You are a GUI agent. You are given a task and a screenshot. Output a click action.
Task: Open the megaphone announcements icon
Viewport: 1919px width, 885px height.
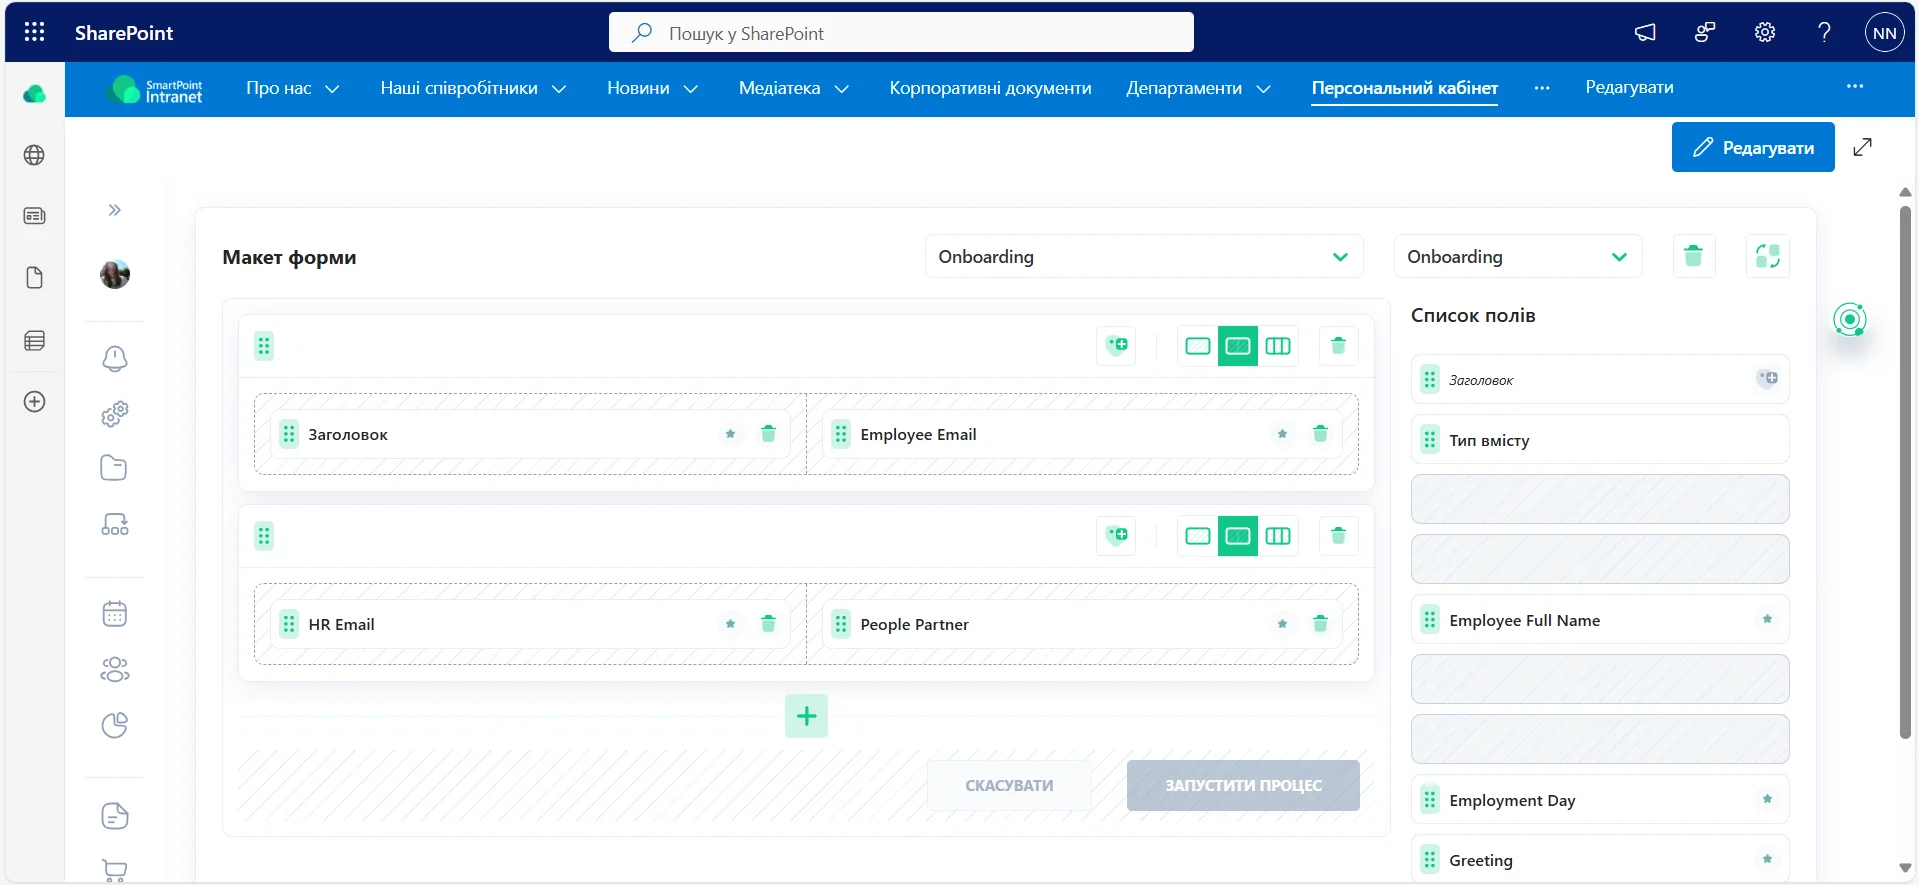point(1645,33)
